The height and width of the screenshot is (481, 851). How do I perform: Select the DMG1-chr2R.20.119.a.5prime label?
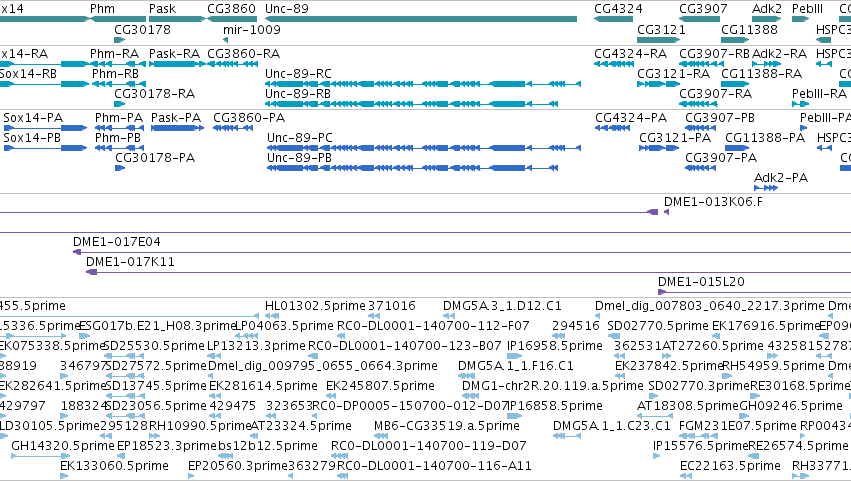click(552, 386)
